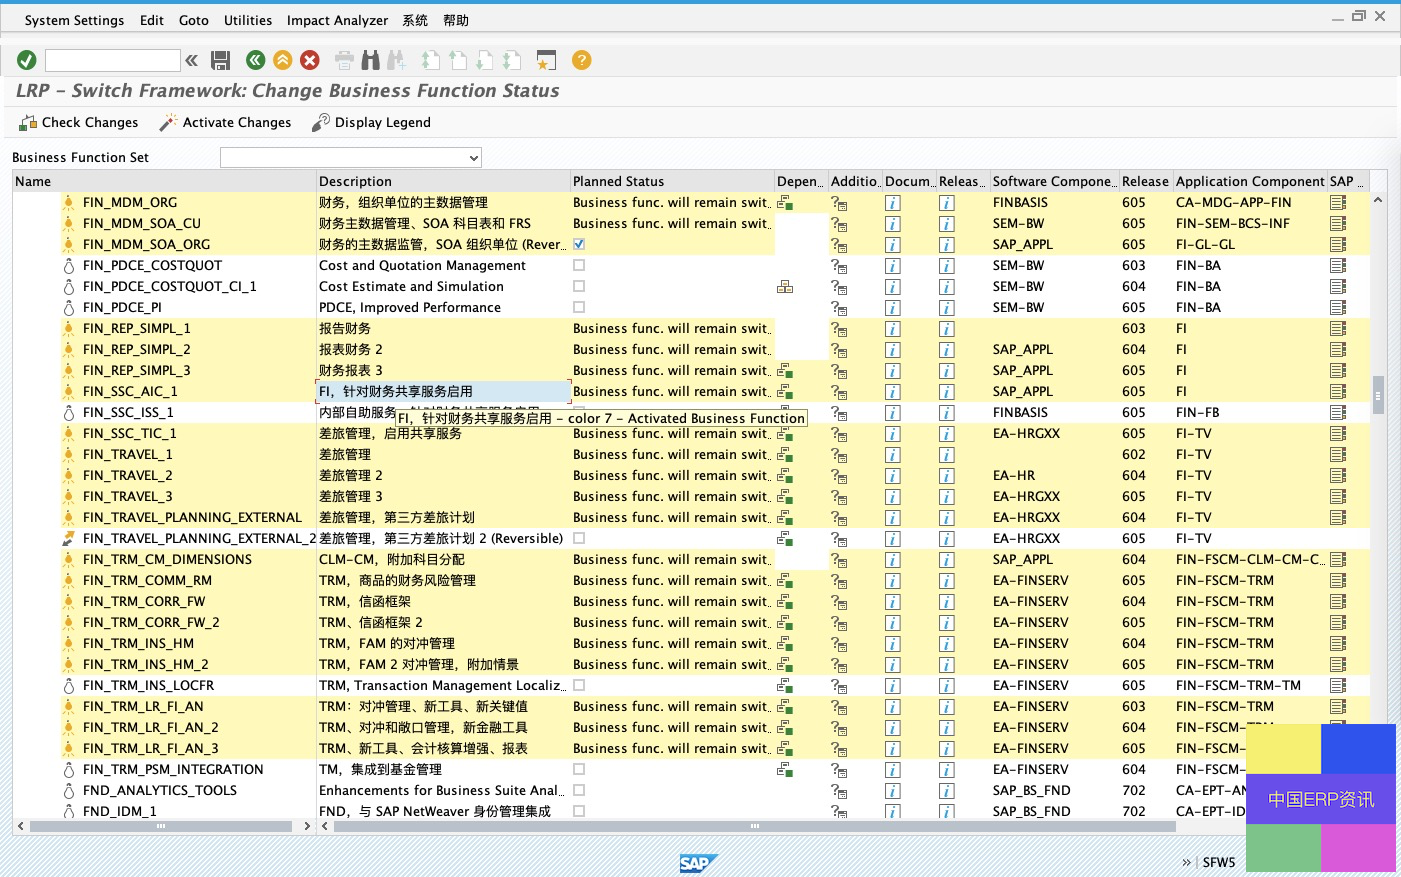Click the Find Next binoculars icon

click(x=396, y=60)
